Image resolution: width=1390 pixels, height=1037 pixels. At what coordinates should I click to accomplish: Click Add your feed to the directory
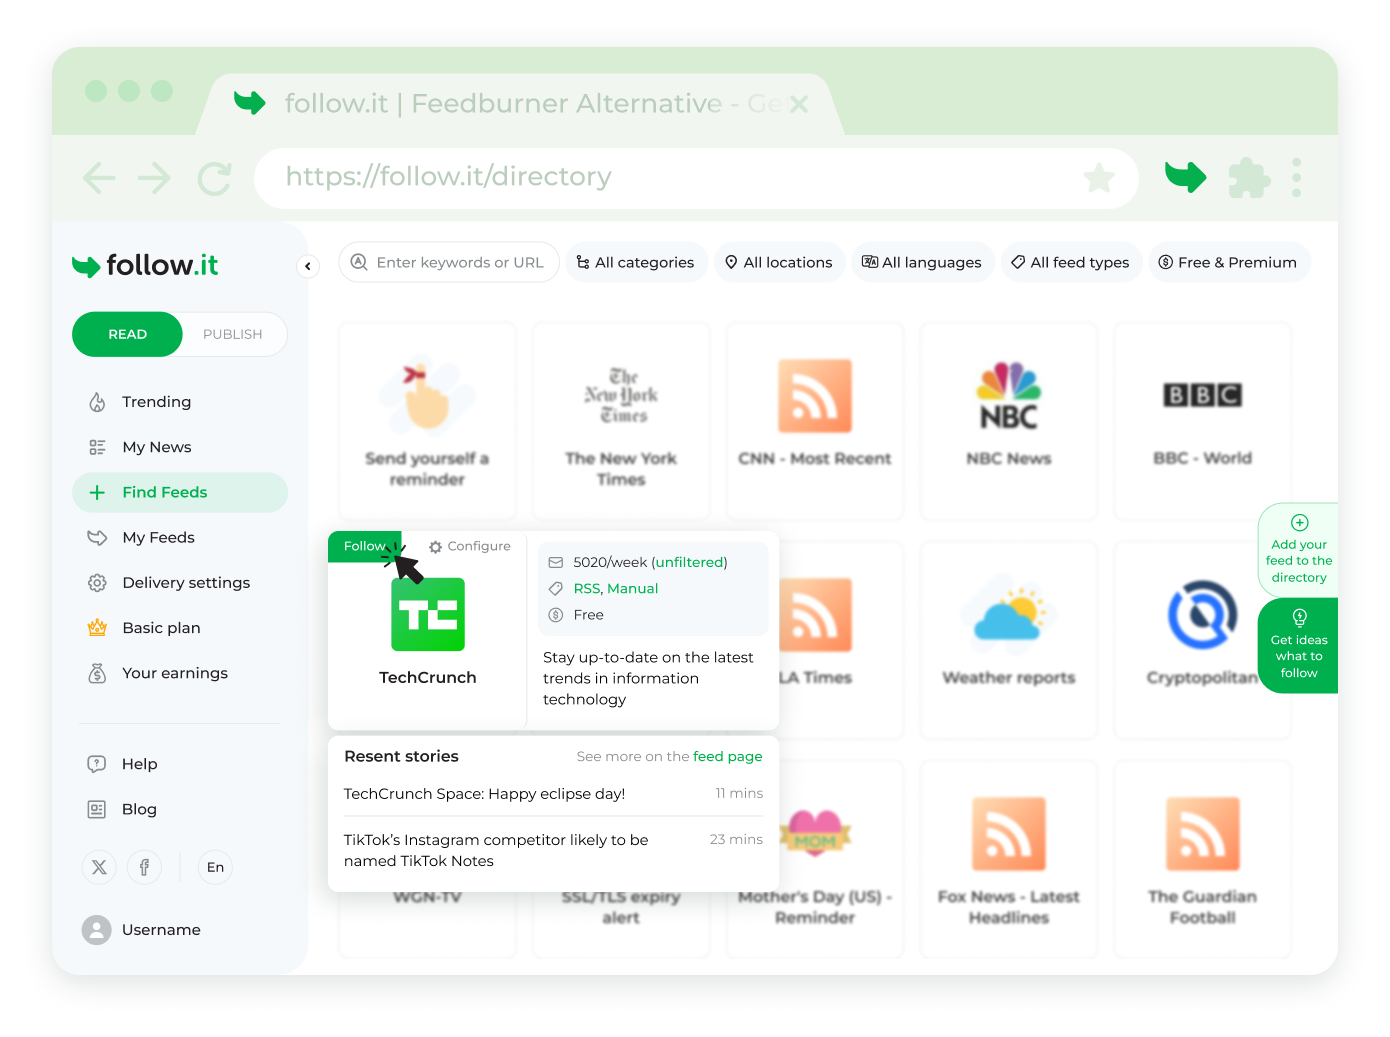[1298, 550]
